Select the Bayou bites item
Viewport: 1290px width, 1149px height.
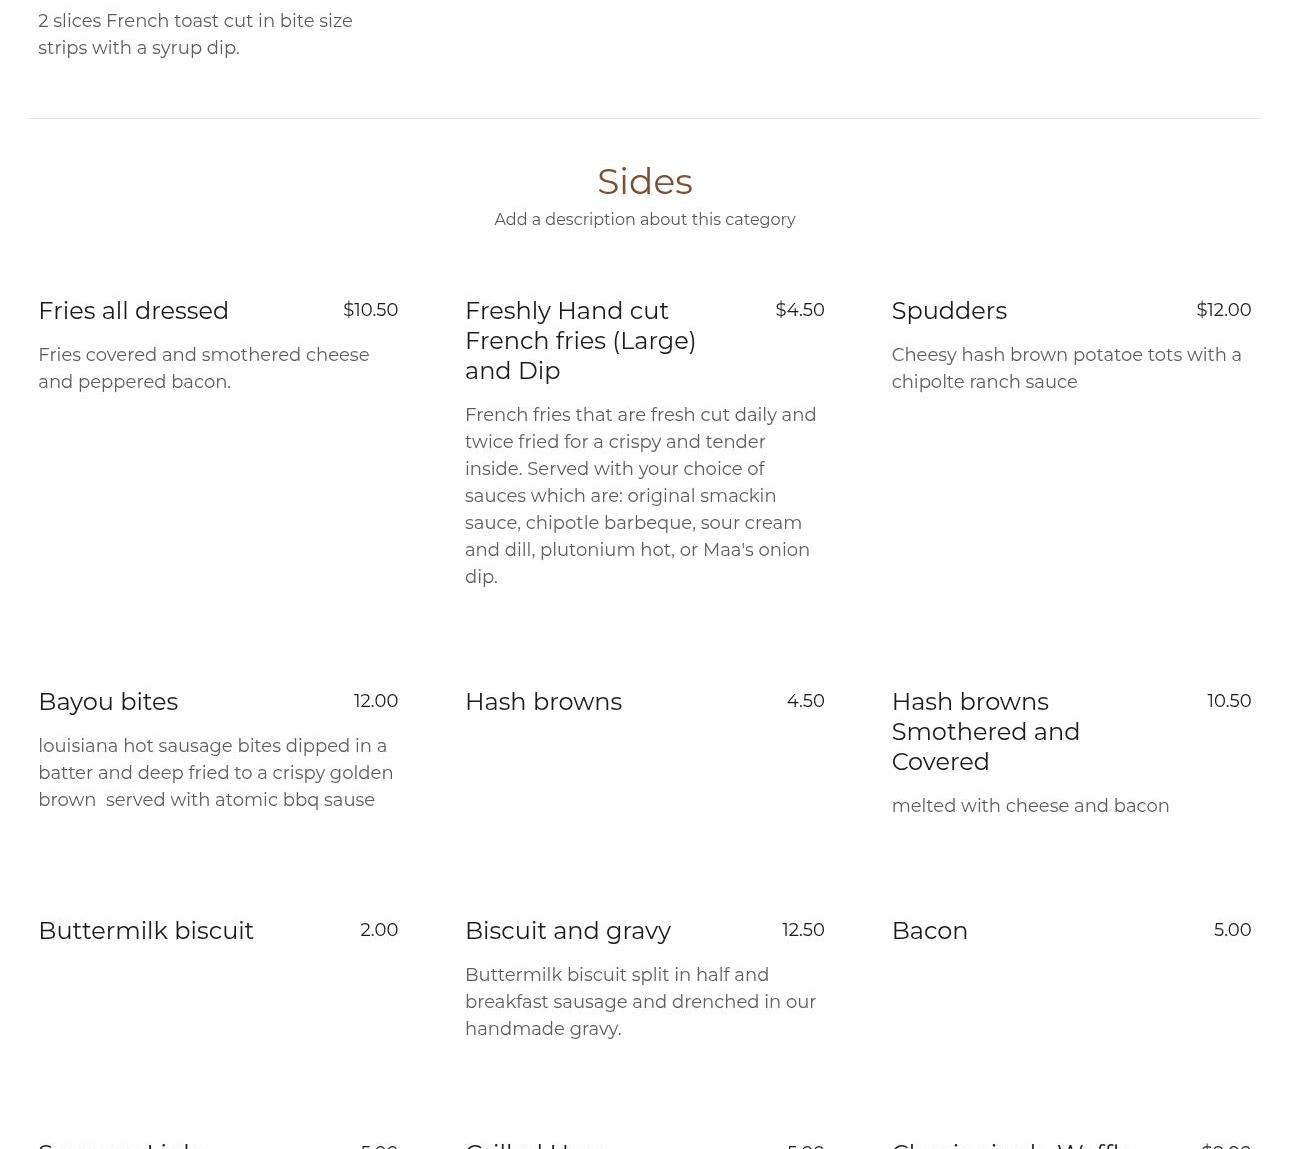point(108,702)
